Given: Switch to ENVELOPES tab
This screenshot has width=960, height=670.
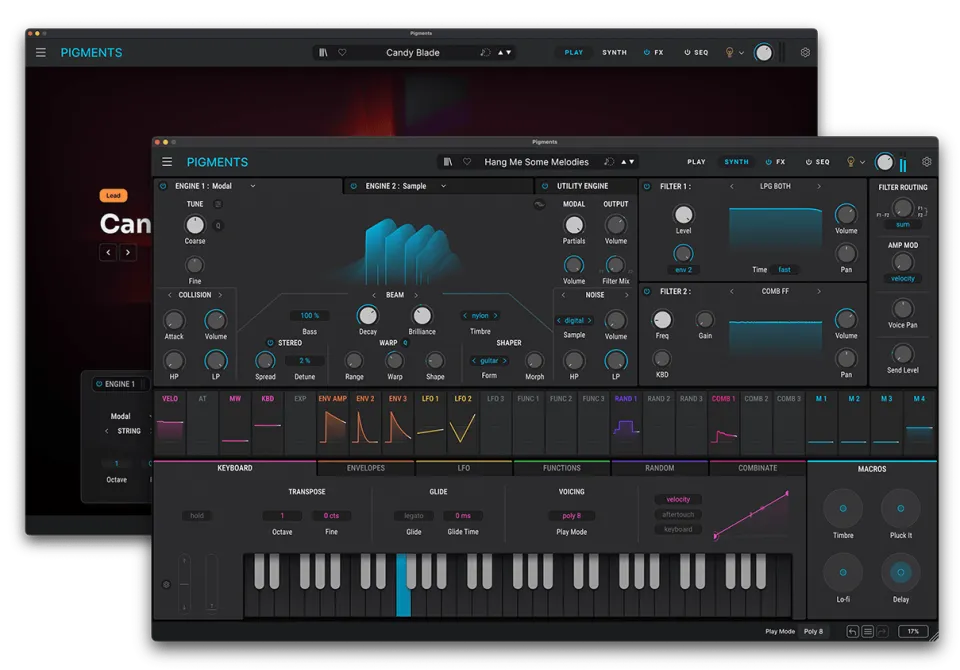Looking at the screenshot, I should (x=366, y=469).
